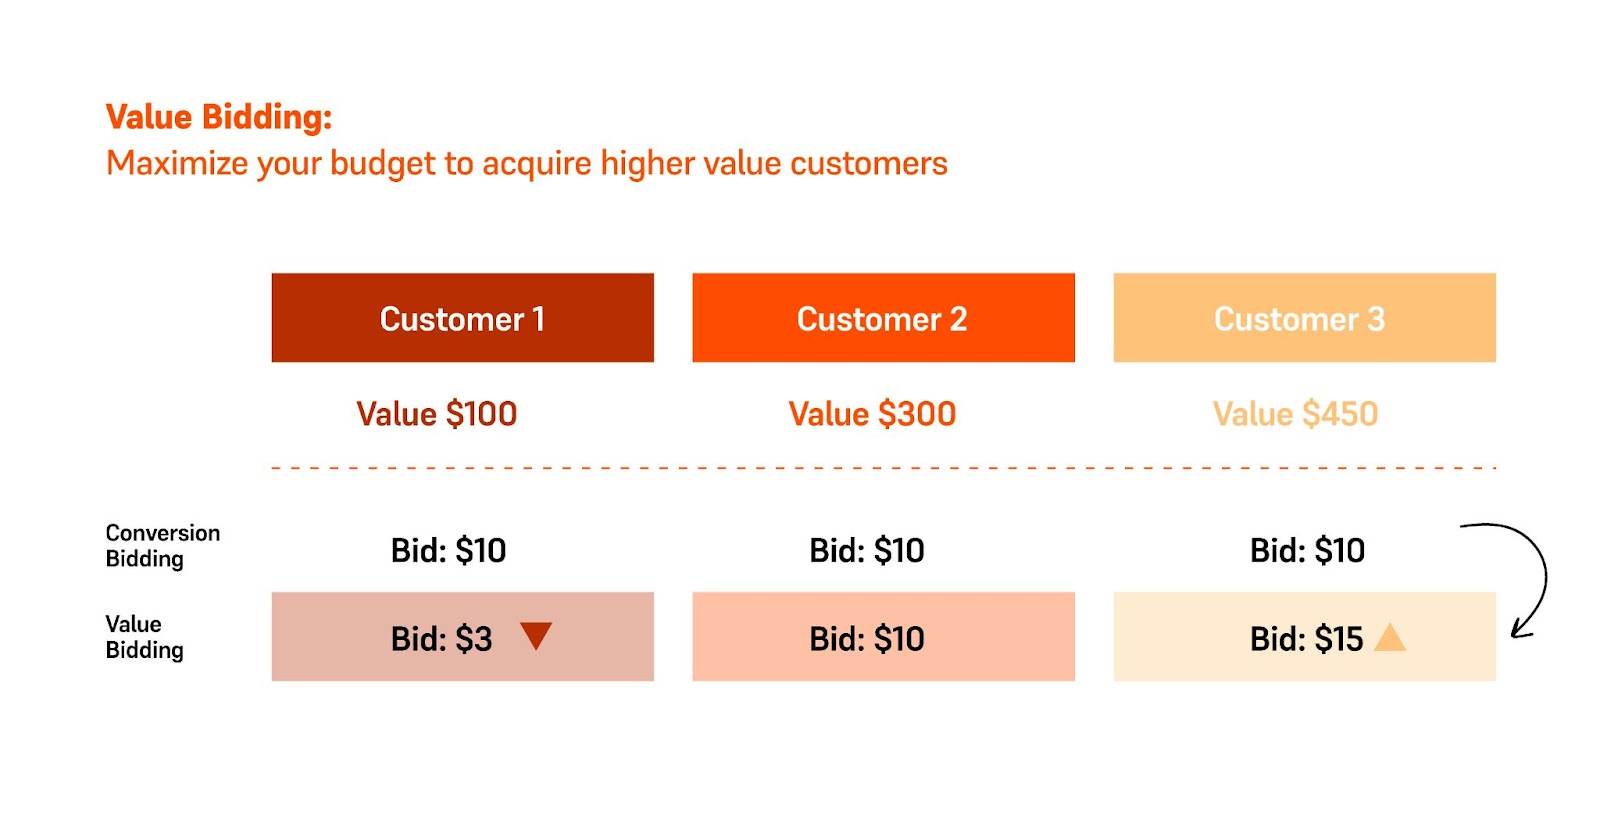Image resolution: width=1600 pixels, height=819 pixels.
Task: Click the red downward triangle beside Bid: $3
Action: pyautogui.click(x=536, y=636)
